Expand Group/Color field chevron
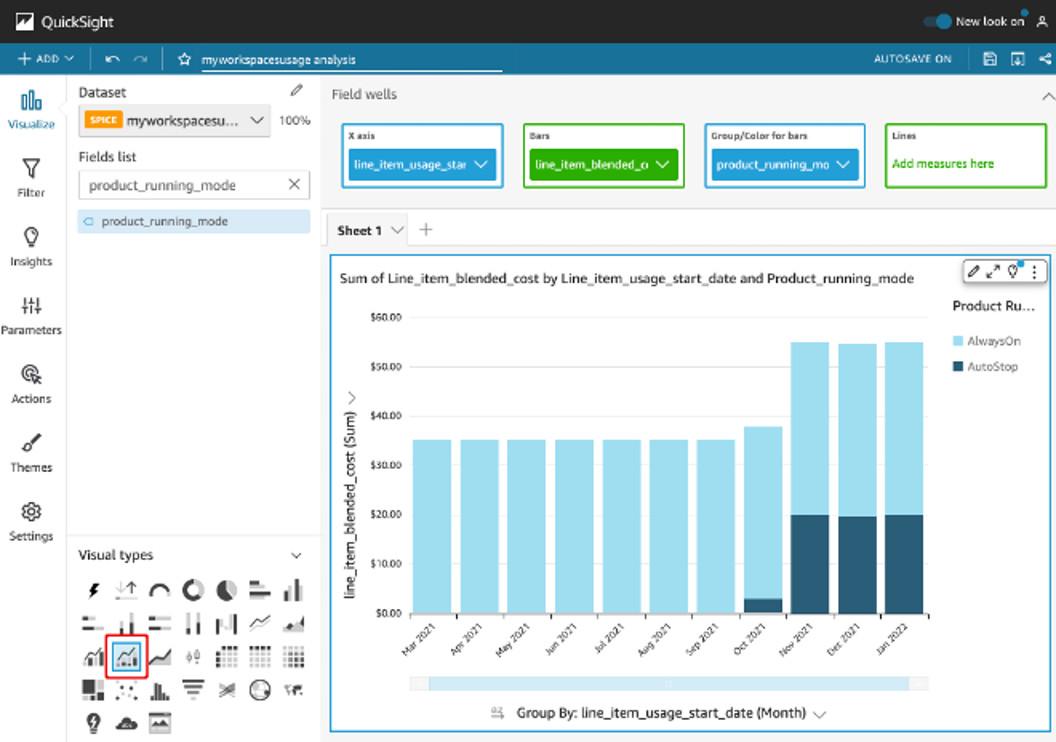Viewport: 1056px width, 742px height. pyautogui.click(x=843, y=165)
